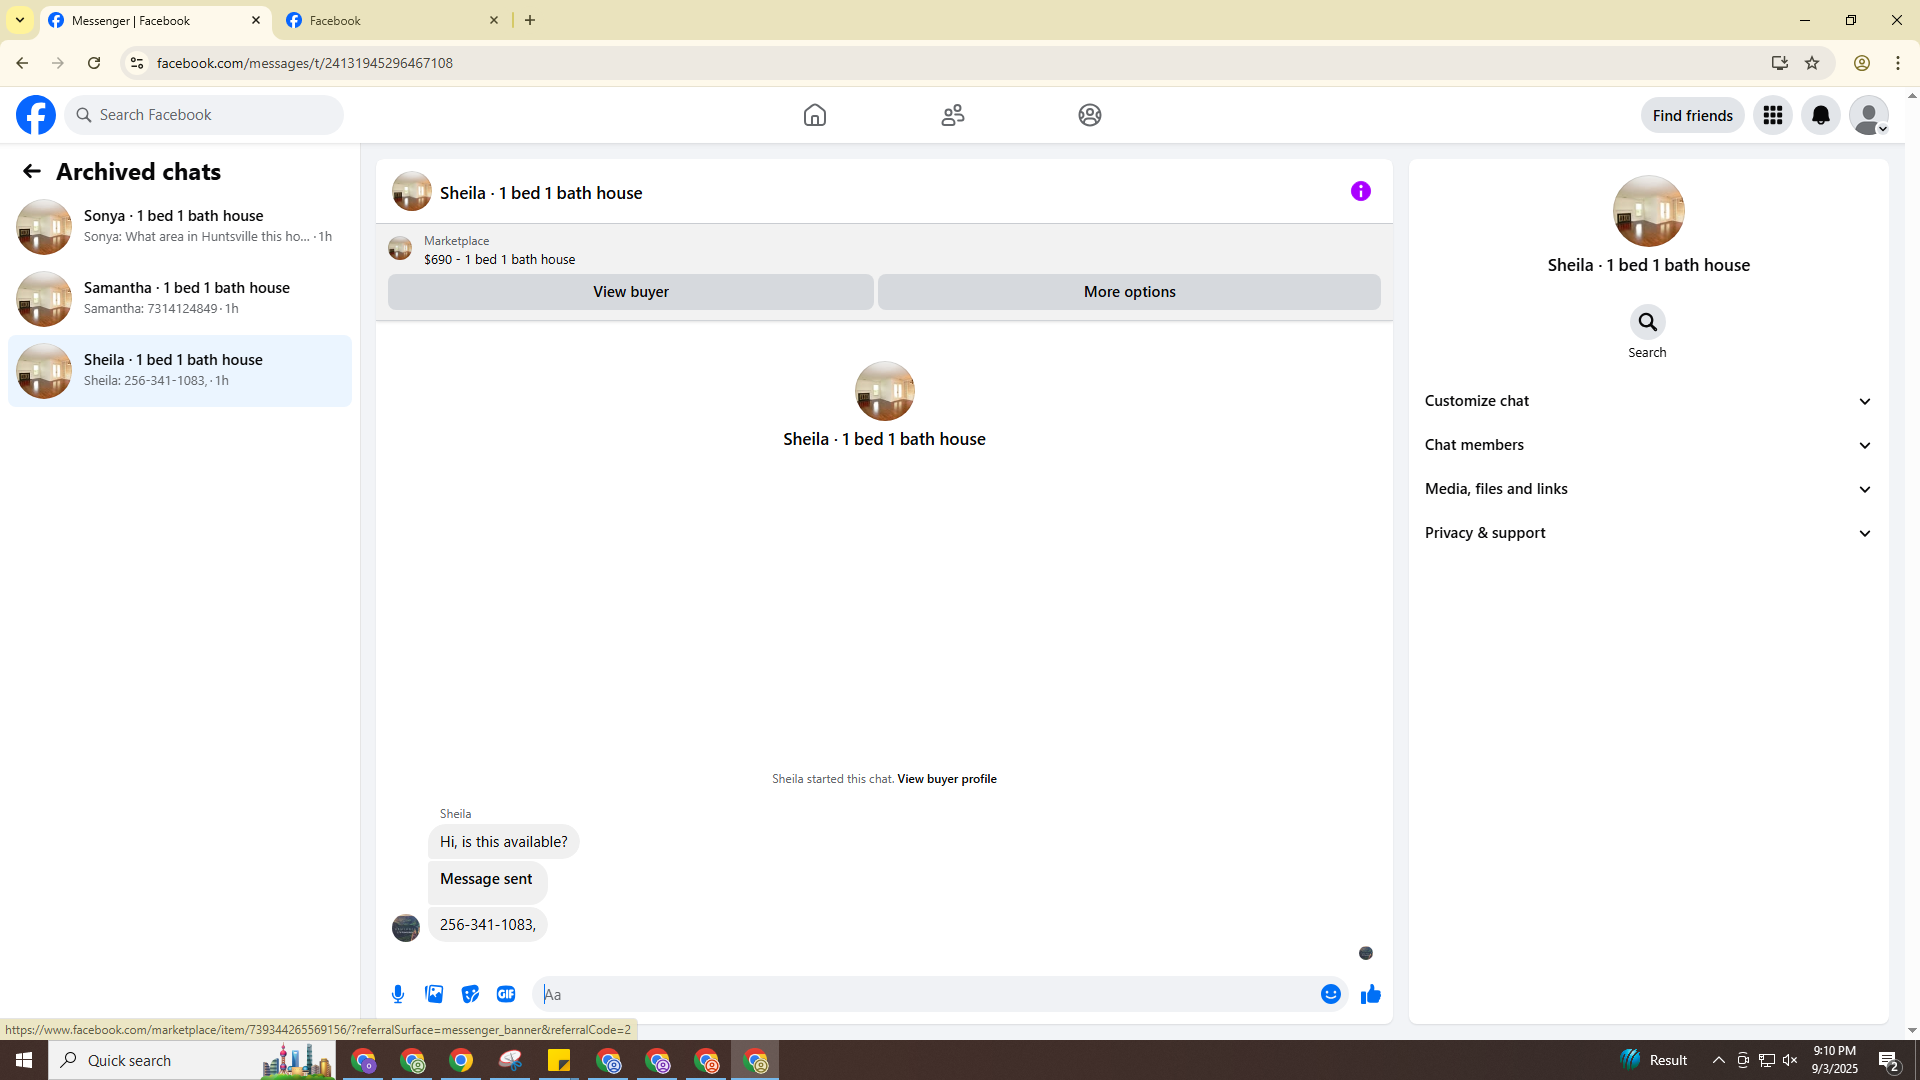Click the browser back arrow
The height and width of the screenshot is (1080, 1920).
point(22,63)
